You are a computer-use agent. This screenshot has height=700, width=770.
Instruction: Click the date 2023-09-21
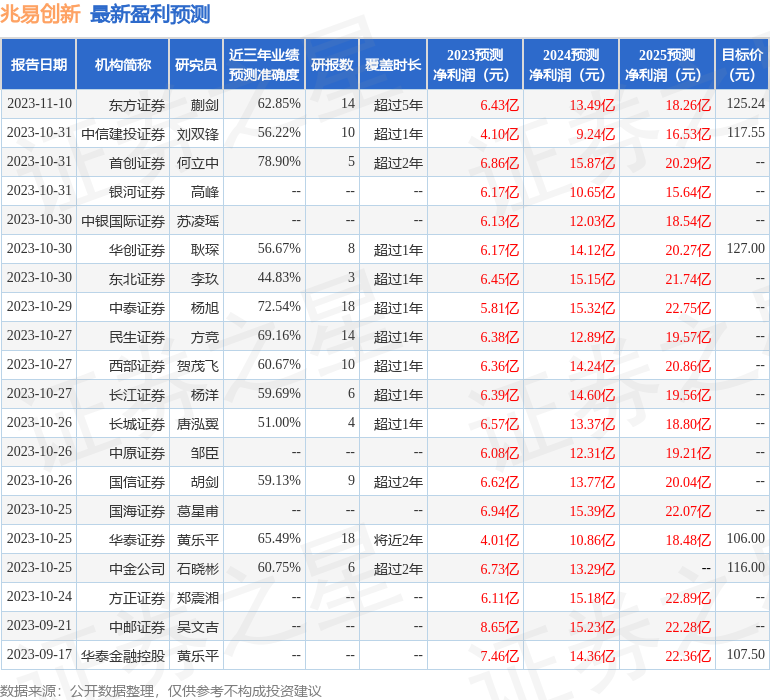(x=39, y=625)
